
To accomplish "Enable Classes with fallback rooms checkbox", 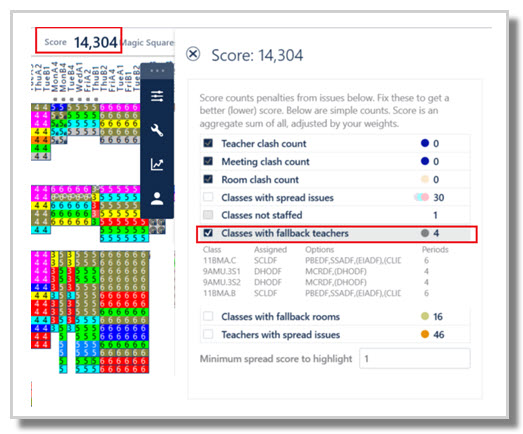I will coord(208,316).
